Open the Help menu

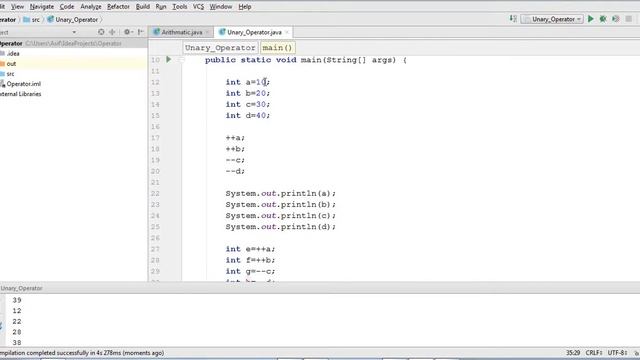pyautogui.click(x=245, y=7)
